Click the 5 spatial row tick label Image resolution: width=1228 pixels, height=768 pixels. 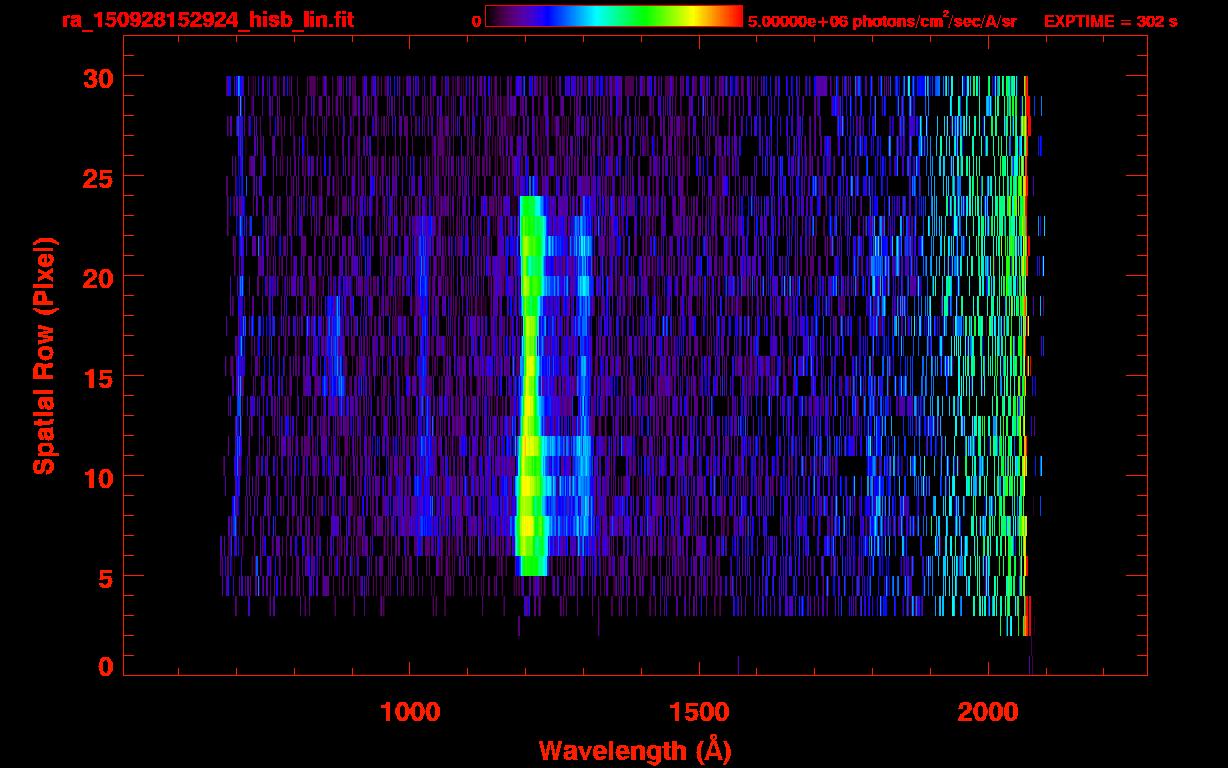pos(103,577)
